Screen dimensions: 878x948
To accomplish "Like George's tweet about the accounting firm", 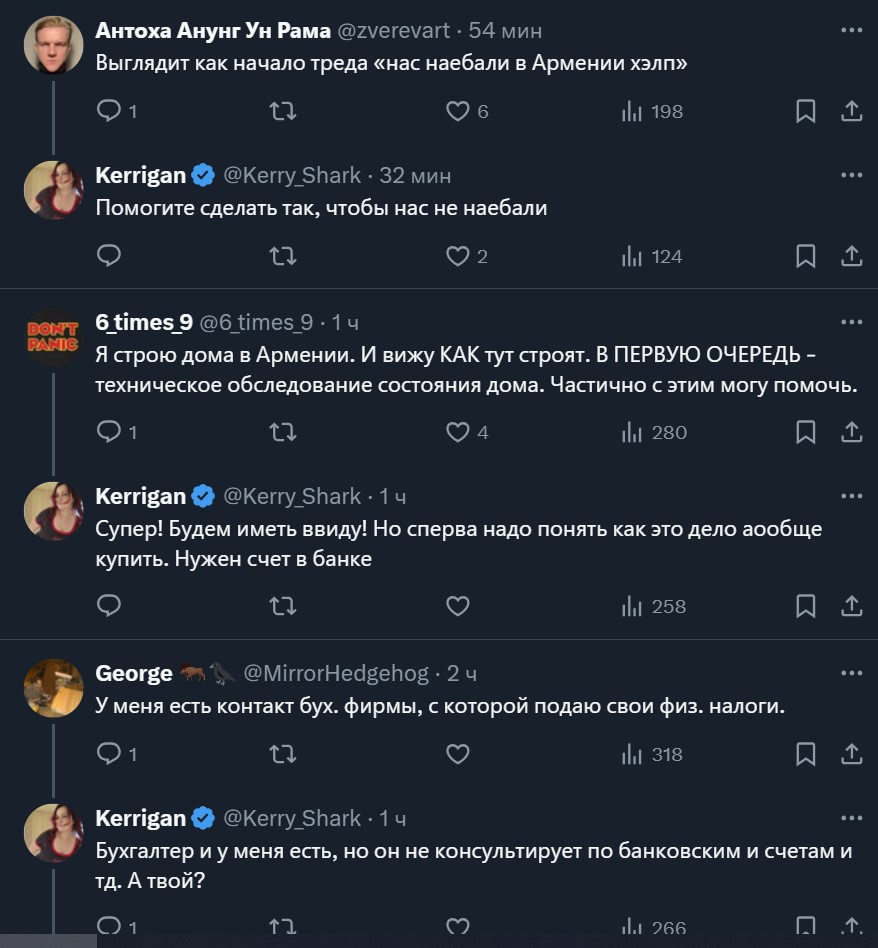I will coord(457,754).
